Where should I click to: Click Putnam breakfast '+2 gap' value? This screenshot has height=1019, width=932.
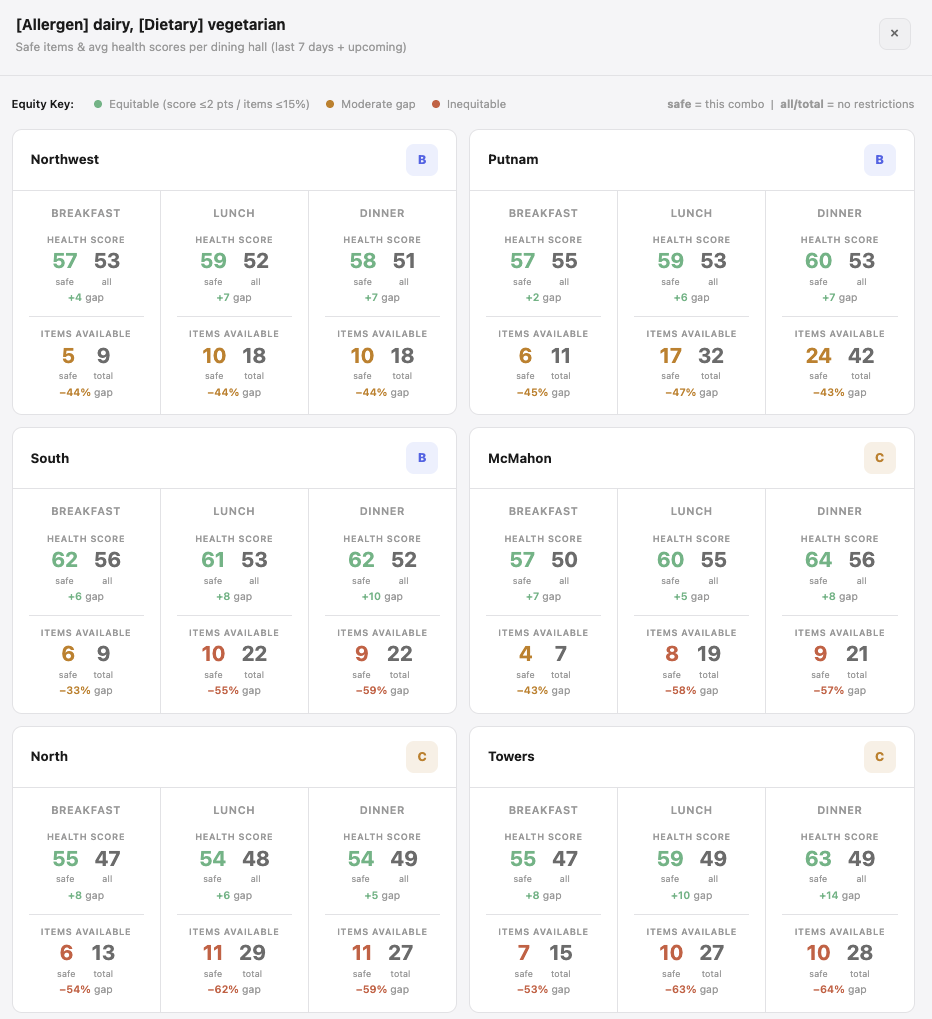click(x=543, y=298)
